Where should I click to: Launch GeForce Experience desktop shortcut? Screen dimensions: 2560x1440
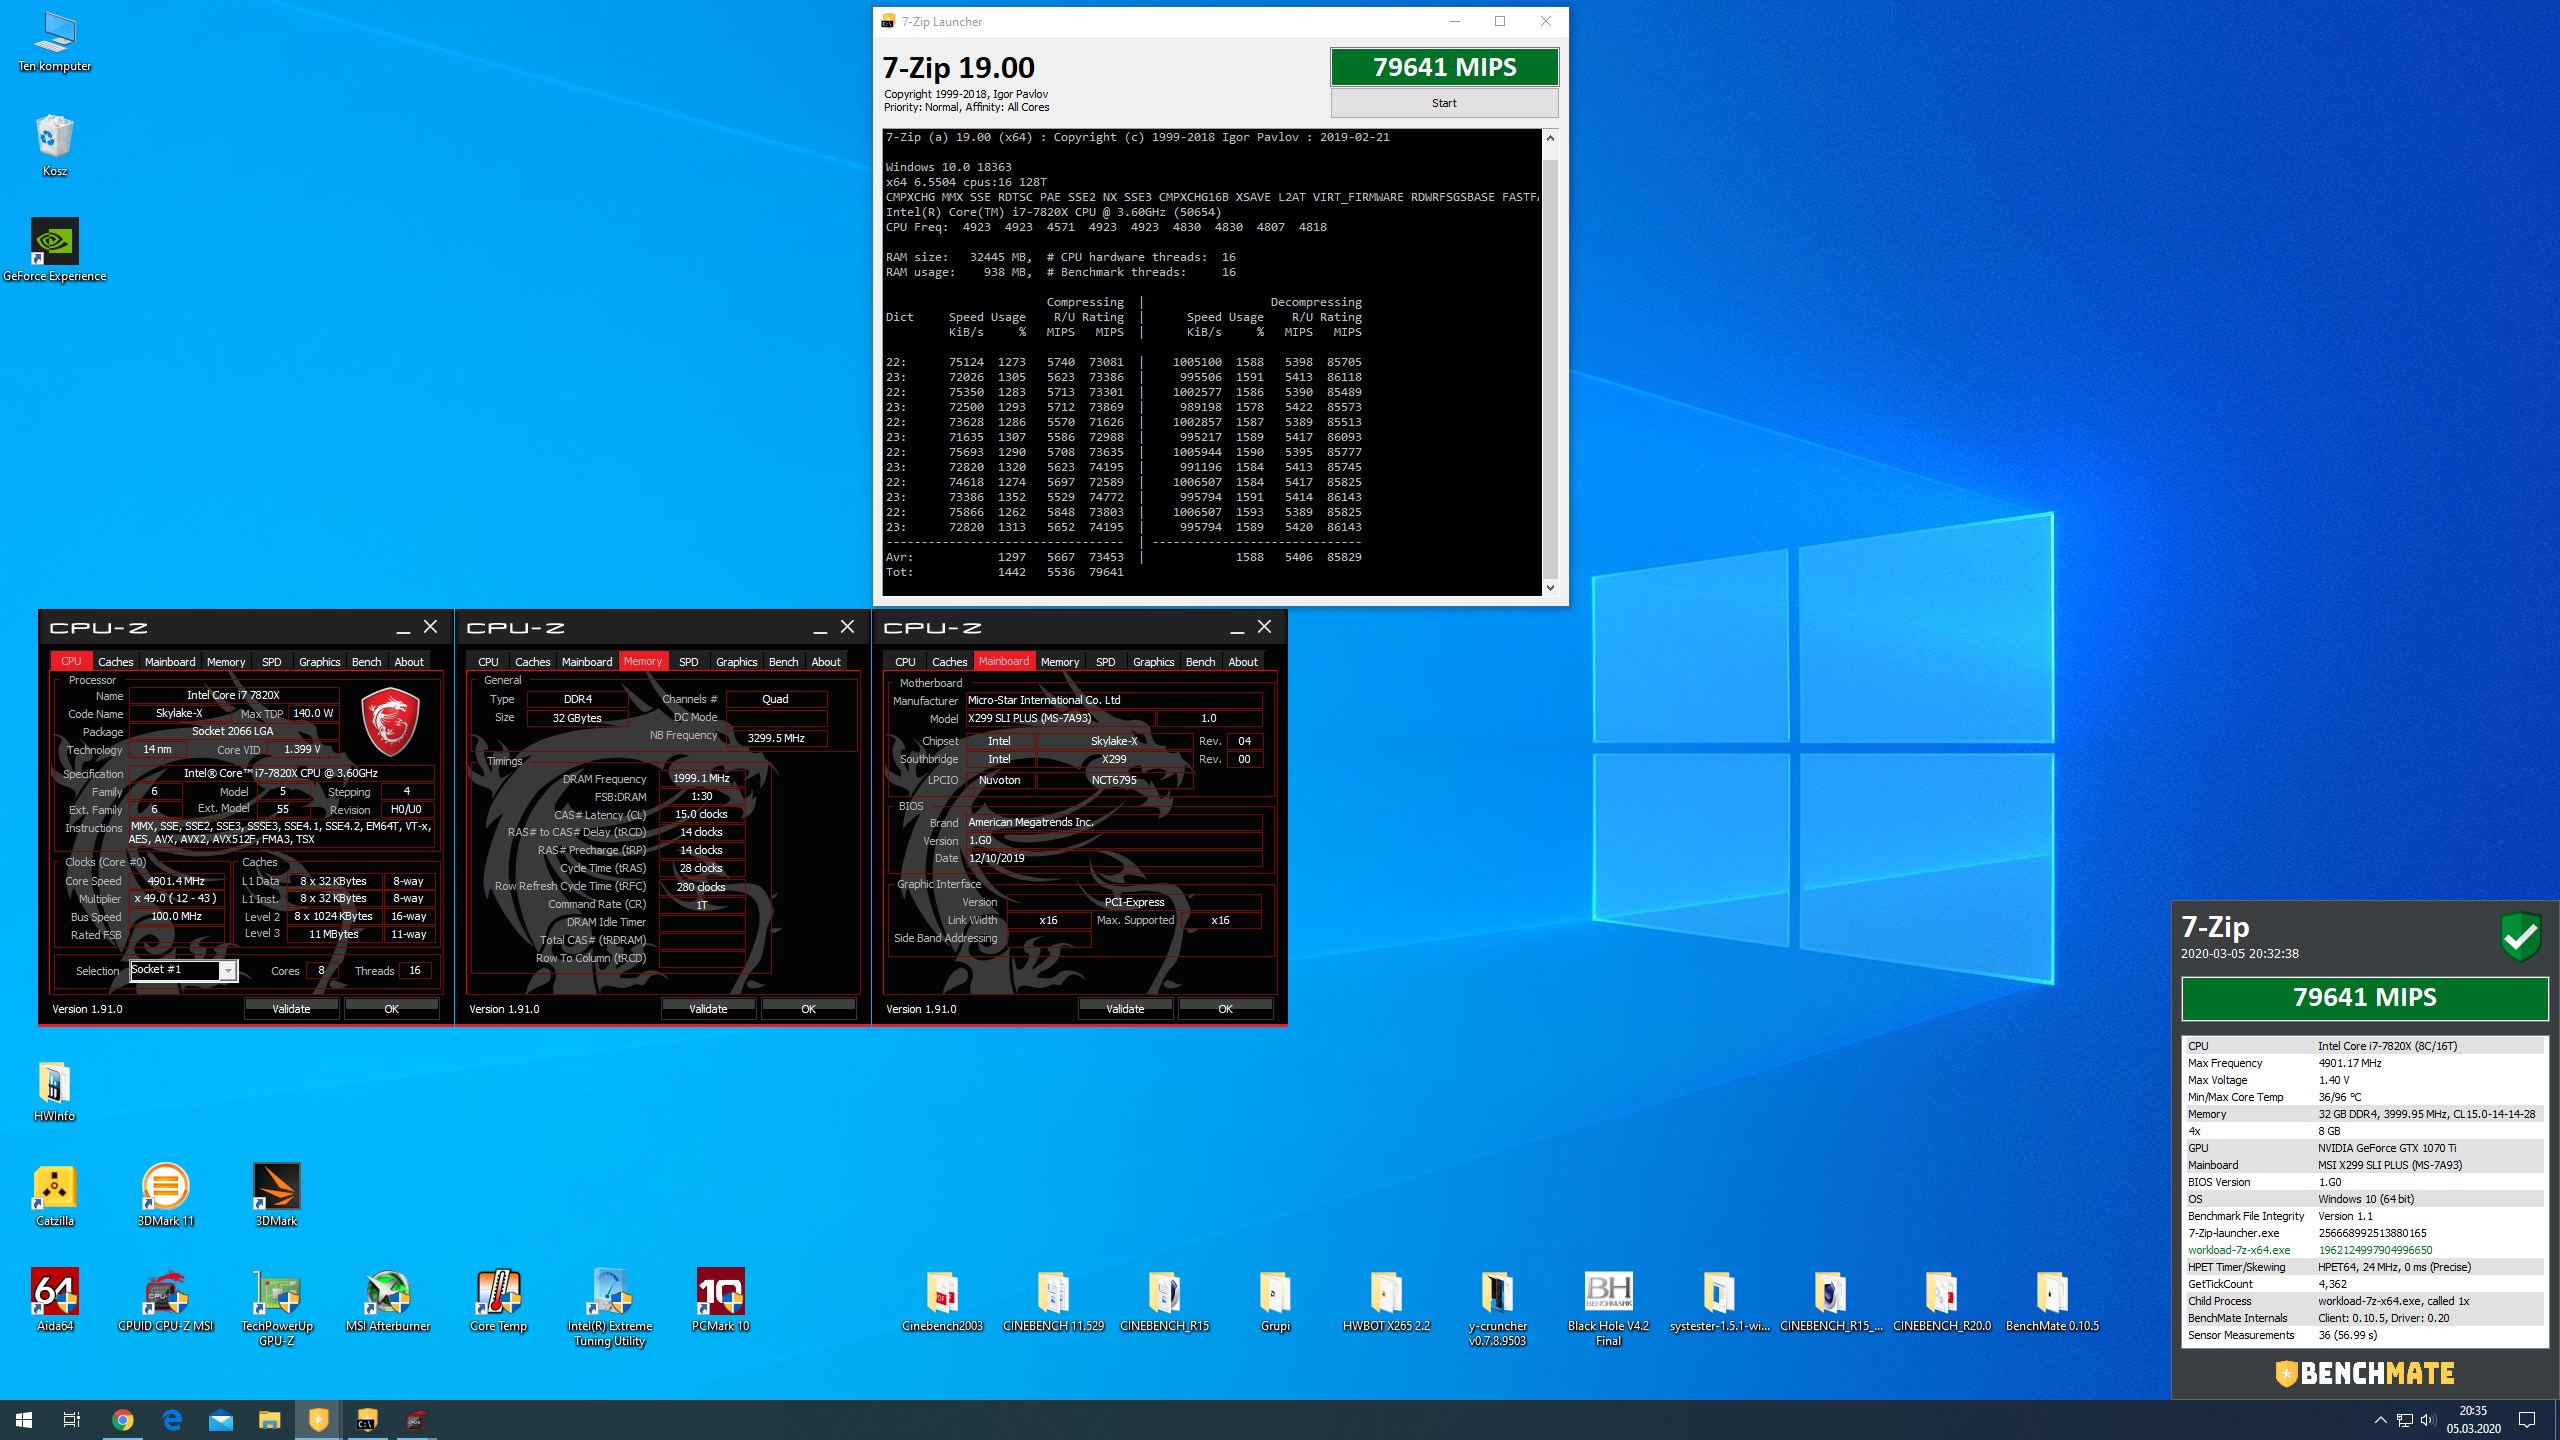tap(54, 250)
